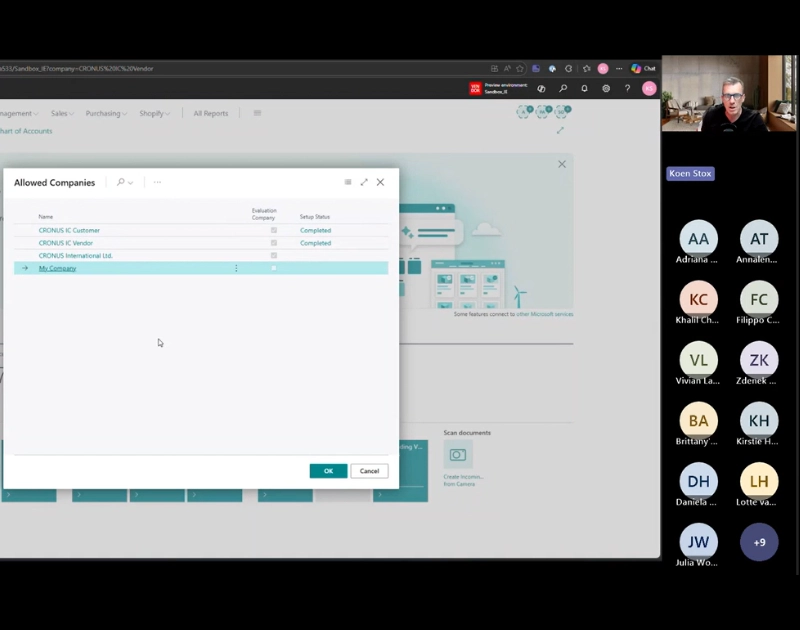Select the My Company link
800x630 pixels.
[x=57, y=268]
